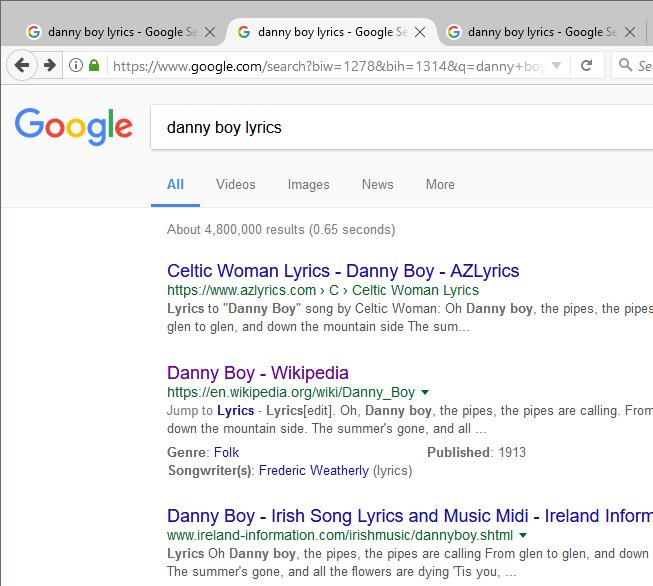
Task: Switch to the third danny boy lyrics tab
Action: (541, 32)
